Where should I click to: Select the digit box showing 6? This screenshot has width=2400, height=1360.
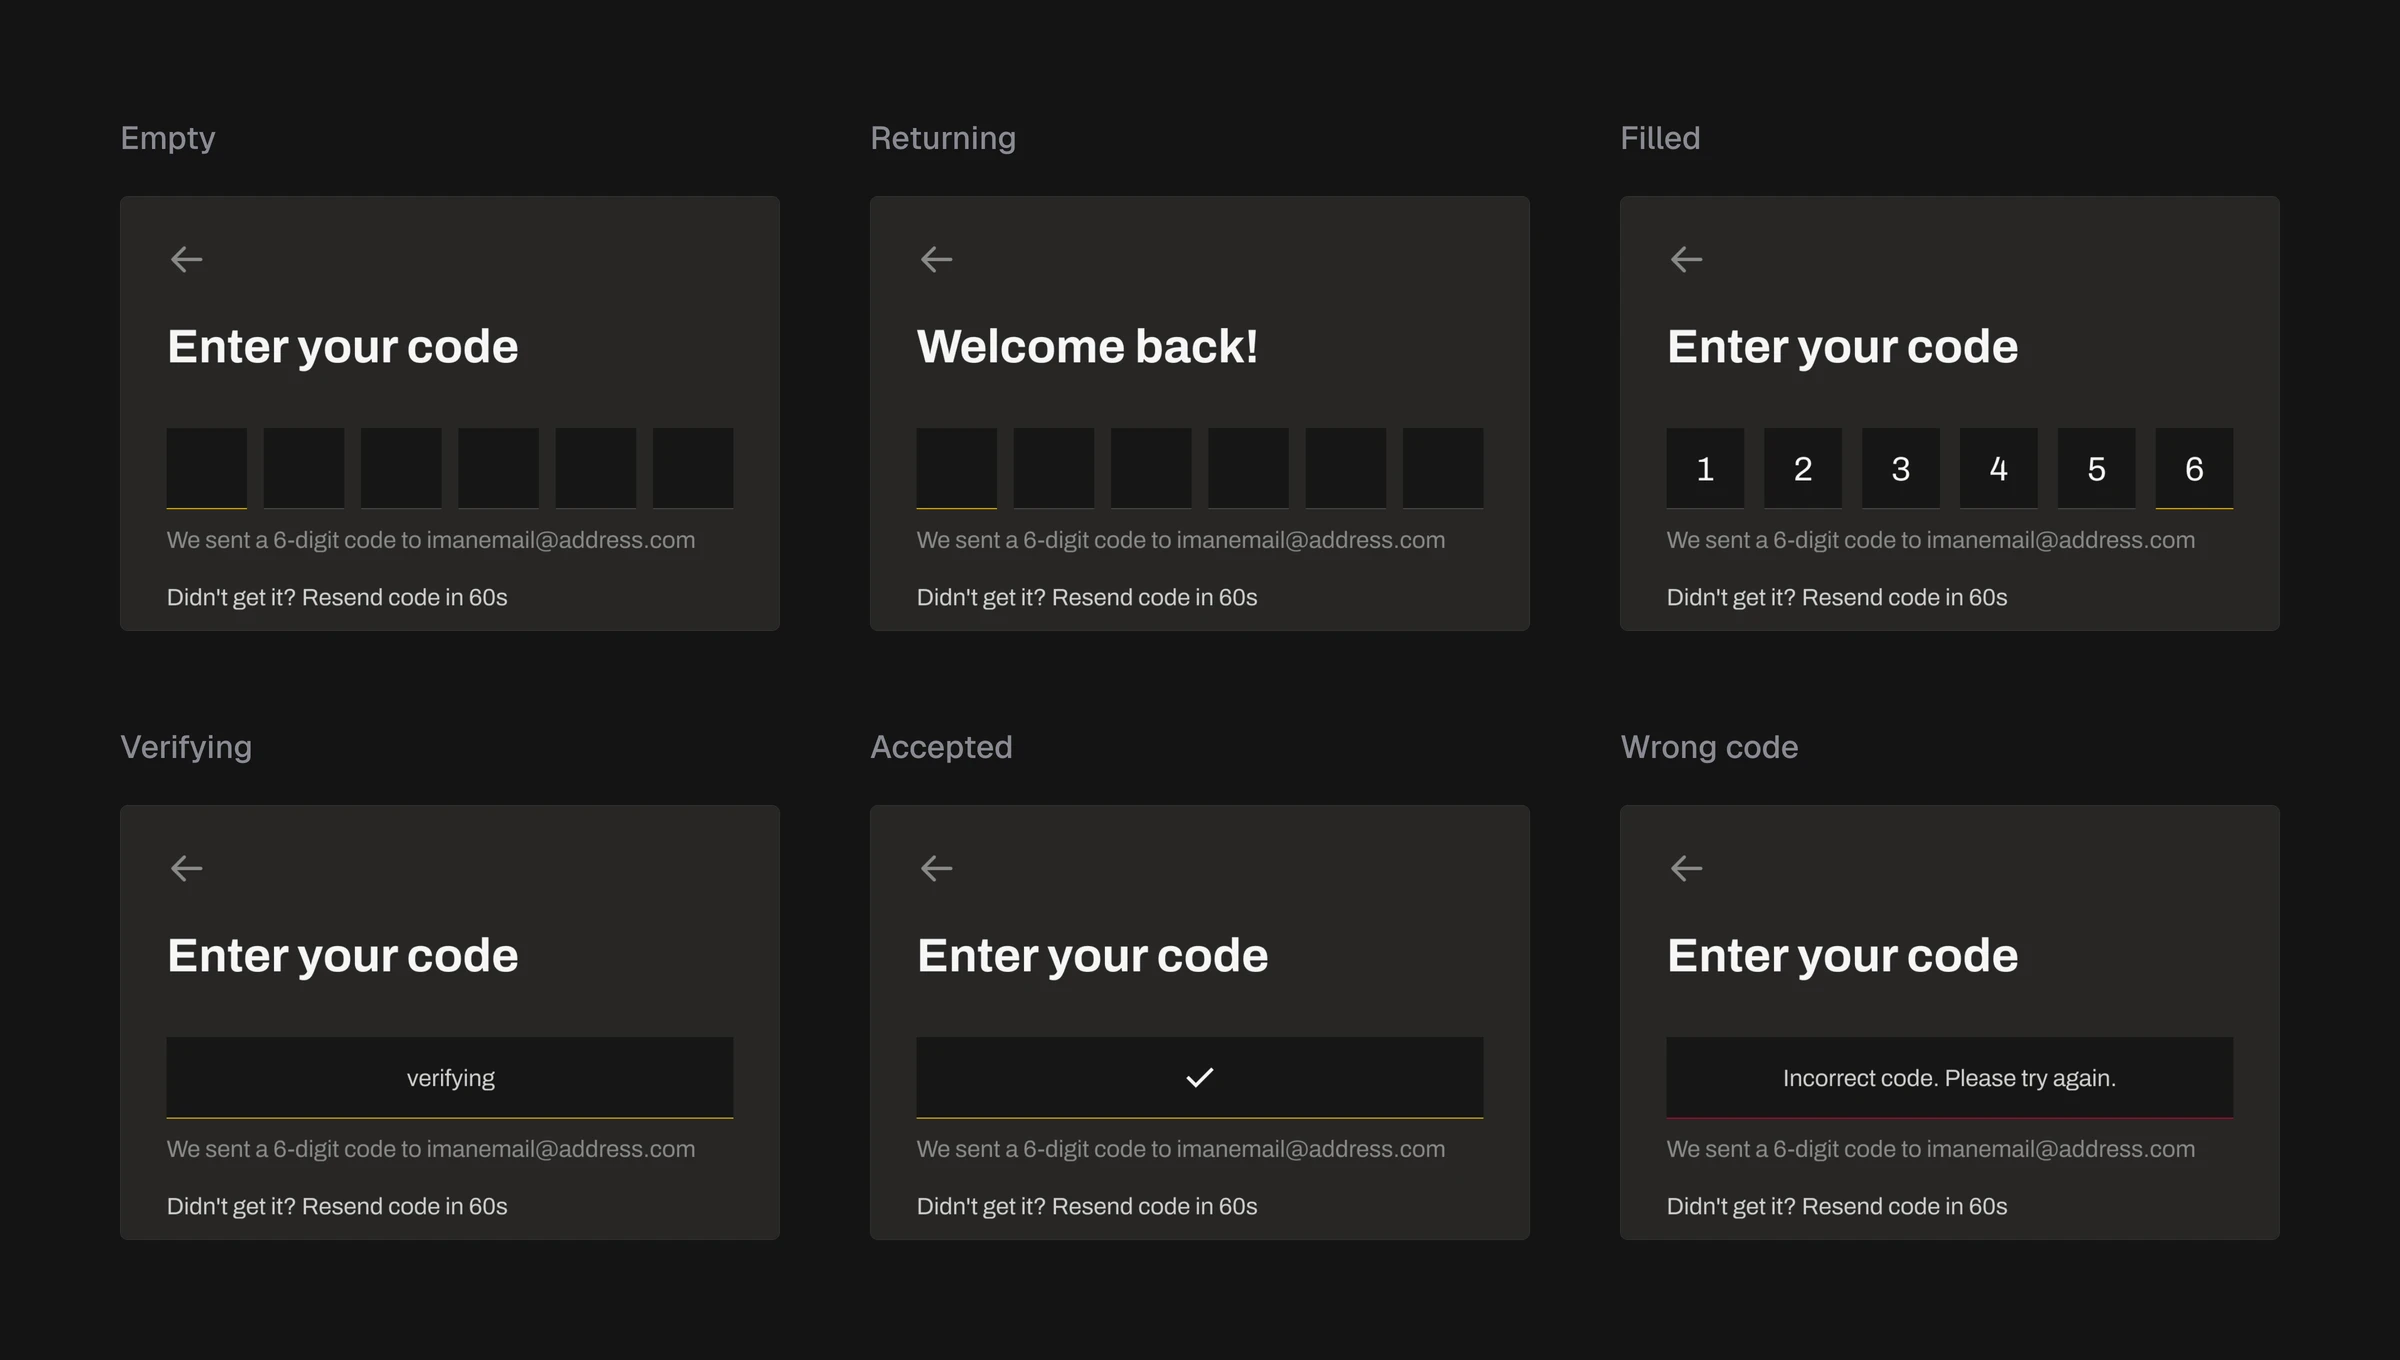point(2194,468)
